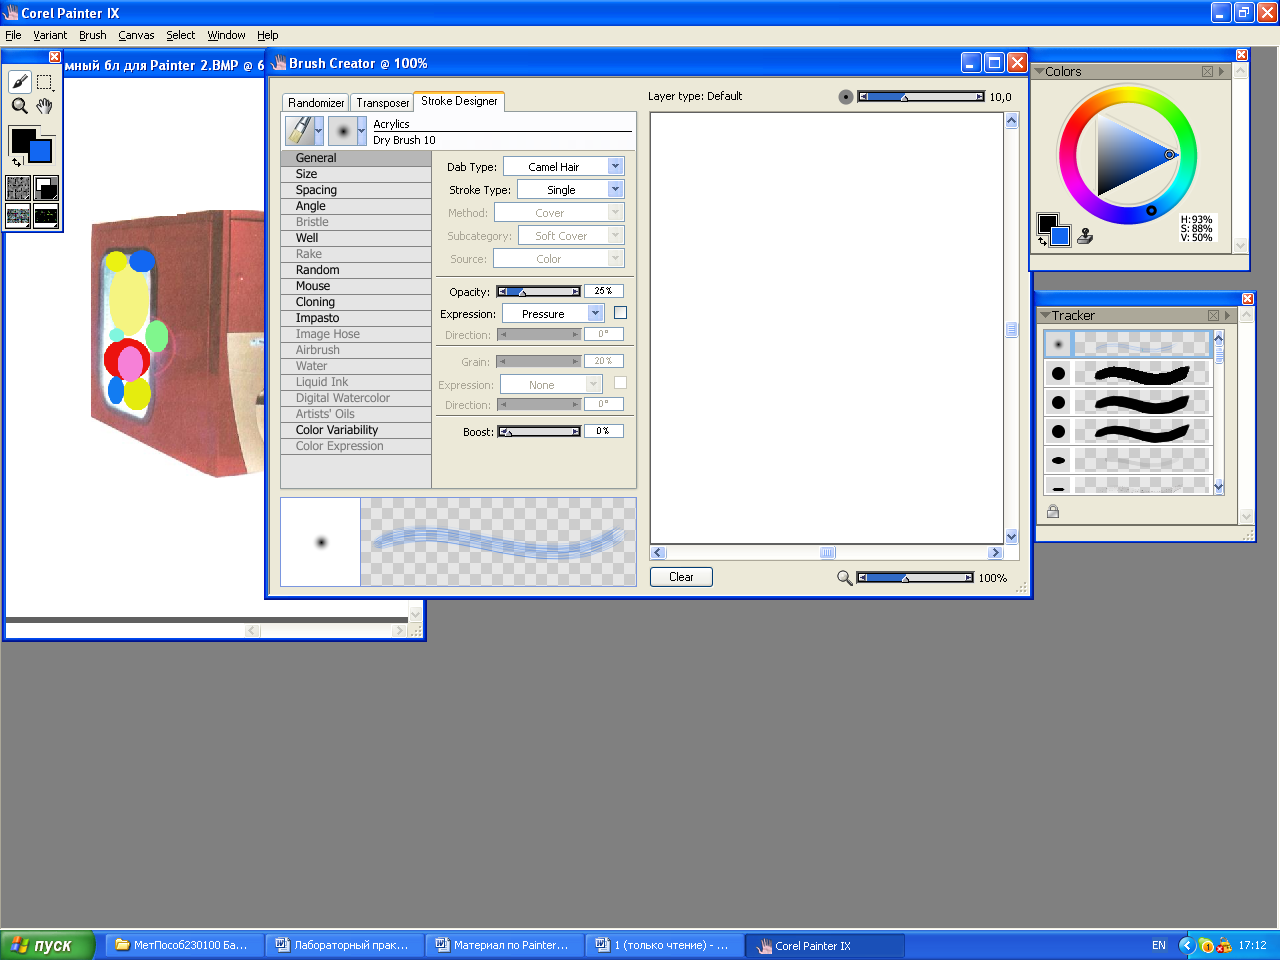This screenshot has width=1280, height=960.
Task: Select the first faint brush entry in Tracker
Action: (x=1128, y=344)
